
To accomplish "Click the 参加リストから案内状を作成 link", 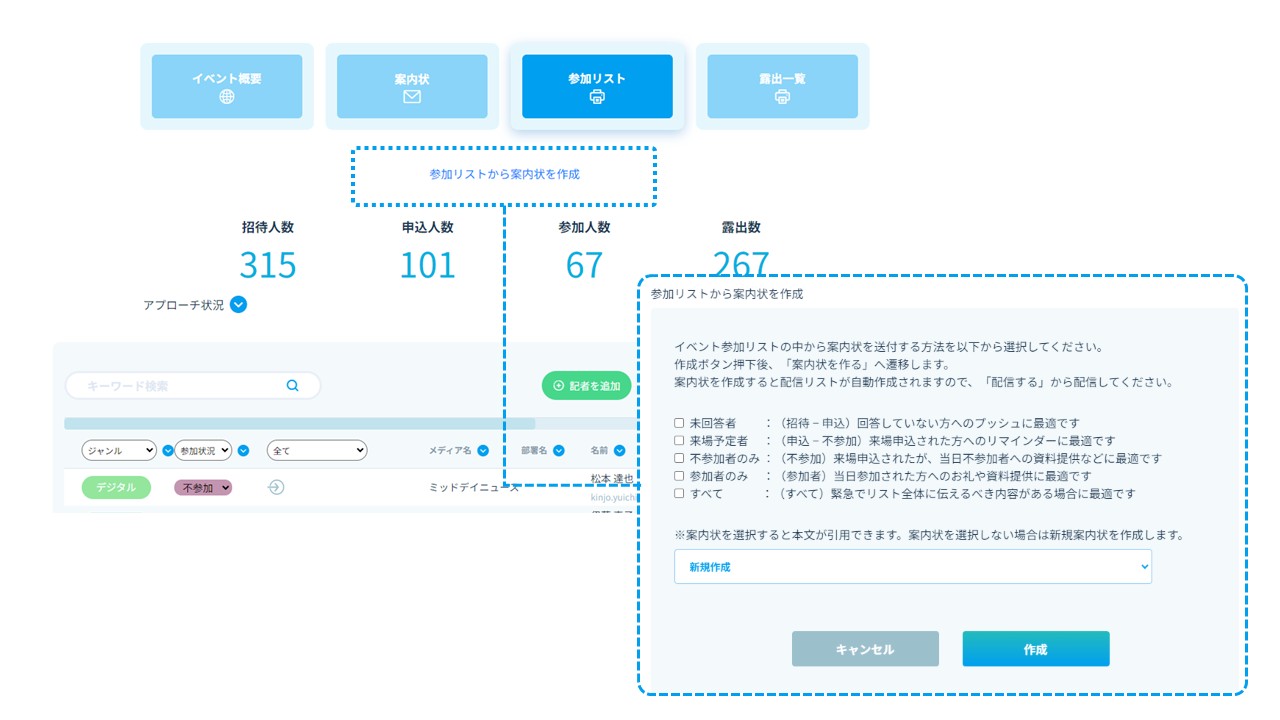I will (x=504, y=174).
